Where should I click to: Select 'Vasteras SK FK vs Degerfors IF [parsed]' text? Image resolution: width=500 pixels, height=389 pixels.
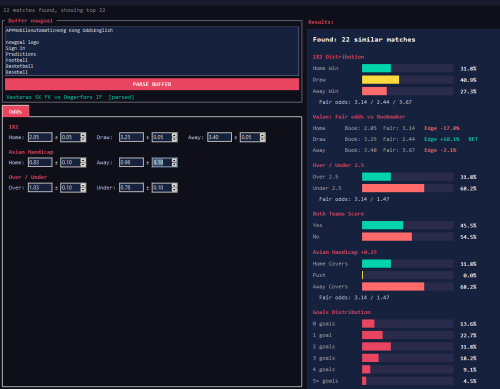tap(70, 97)
